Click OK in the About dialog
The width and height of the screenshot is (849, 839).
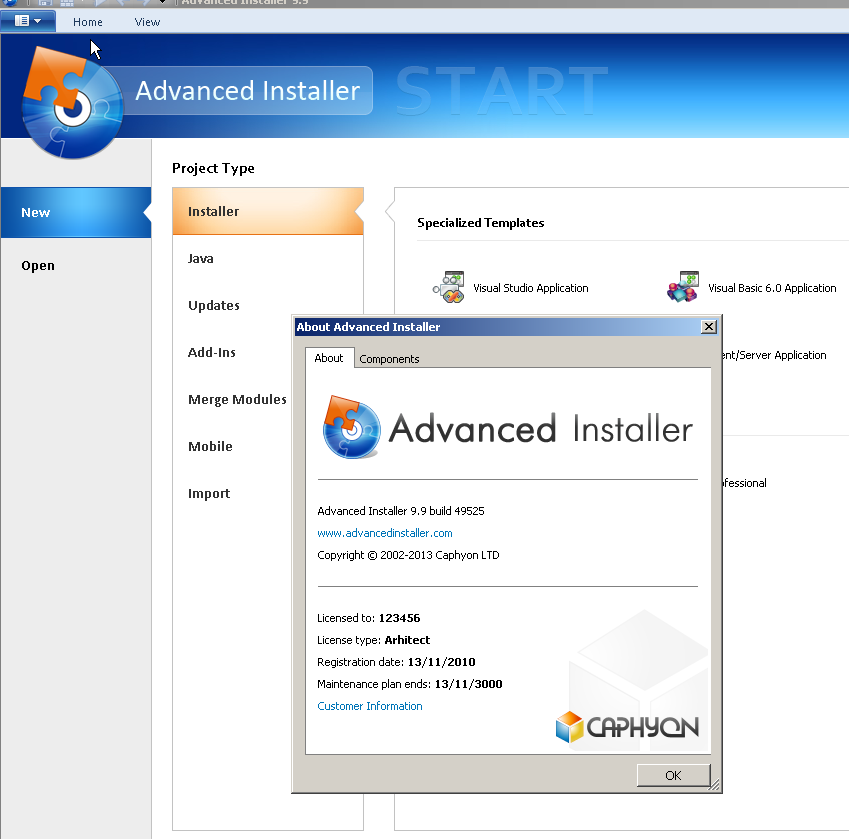pyautogui.click(x=673, y=775)
